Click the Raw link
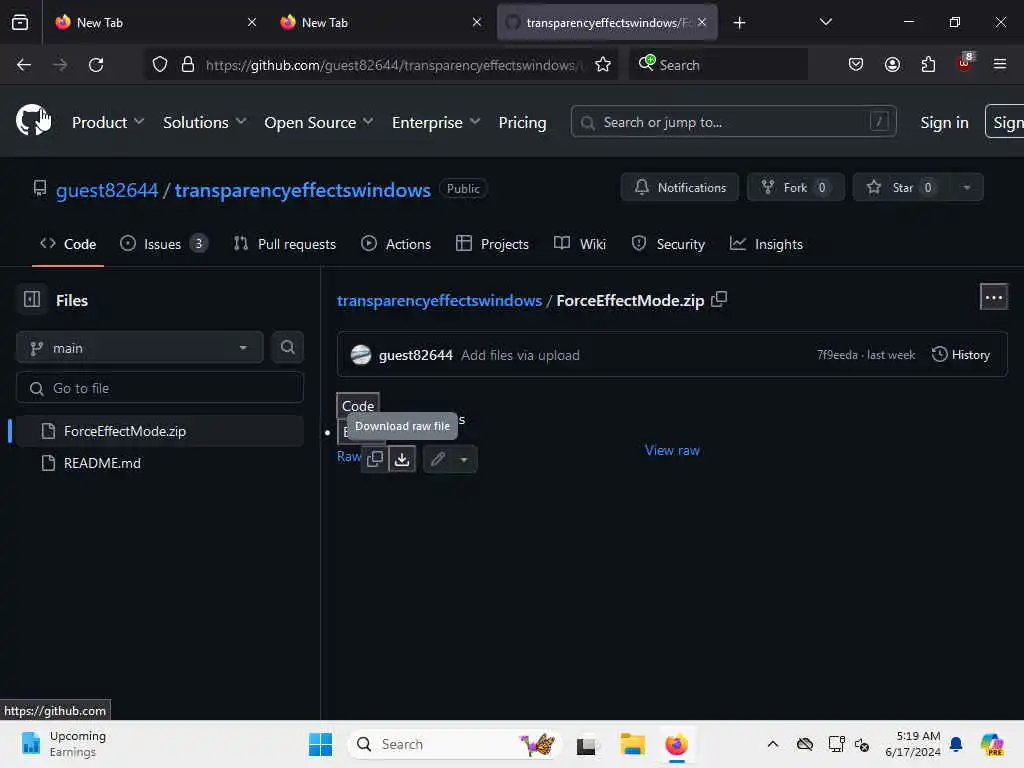This screenshot has width=1024, height=768. [349, 456]
